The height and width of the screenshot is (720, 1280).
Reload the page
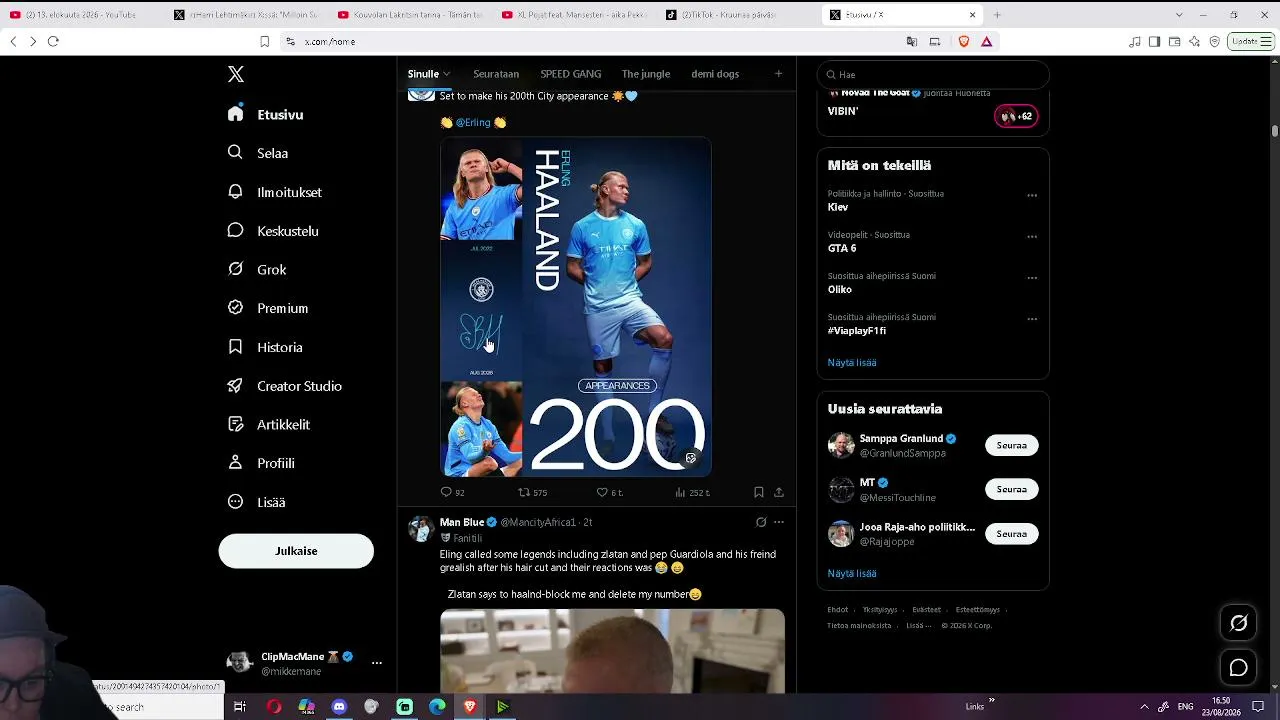[53, 41]
